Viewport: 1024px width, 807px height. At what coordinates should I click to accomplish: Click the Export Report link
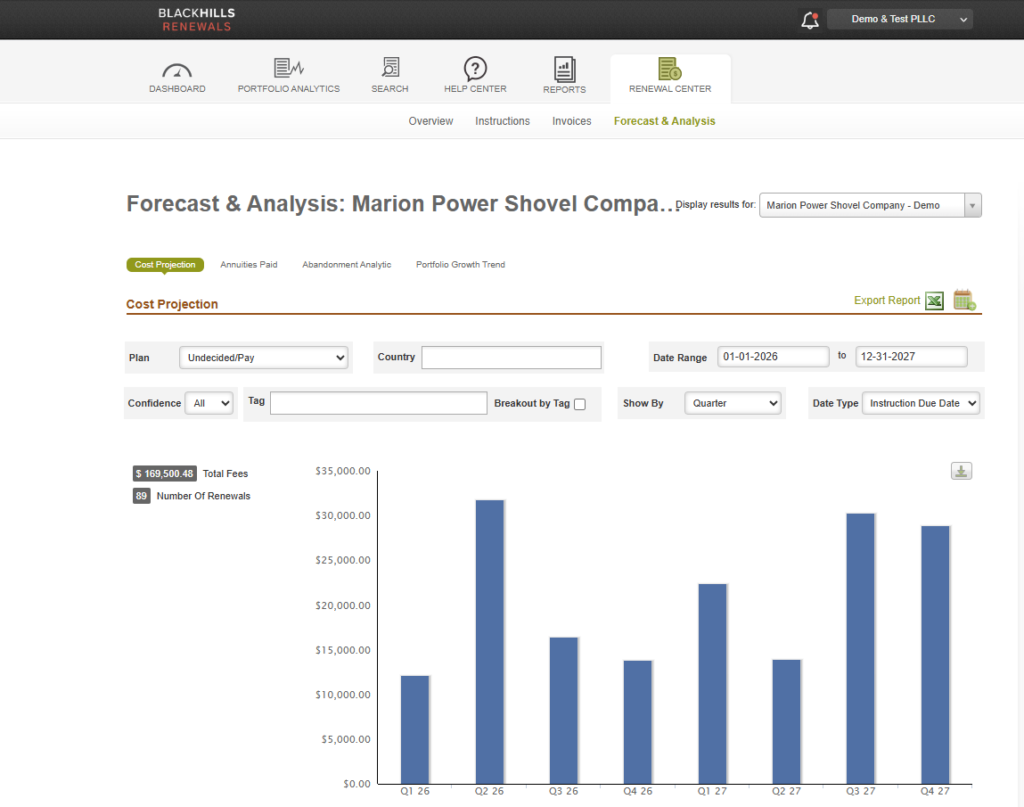pyautogui.click(x=886, y=300)
